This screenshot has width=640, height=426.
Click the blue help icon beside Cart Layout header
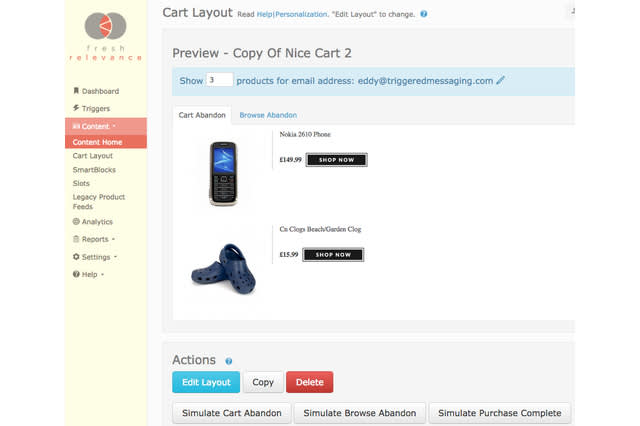coord(424,15)
